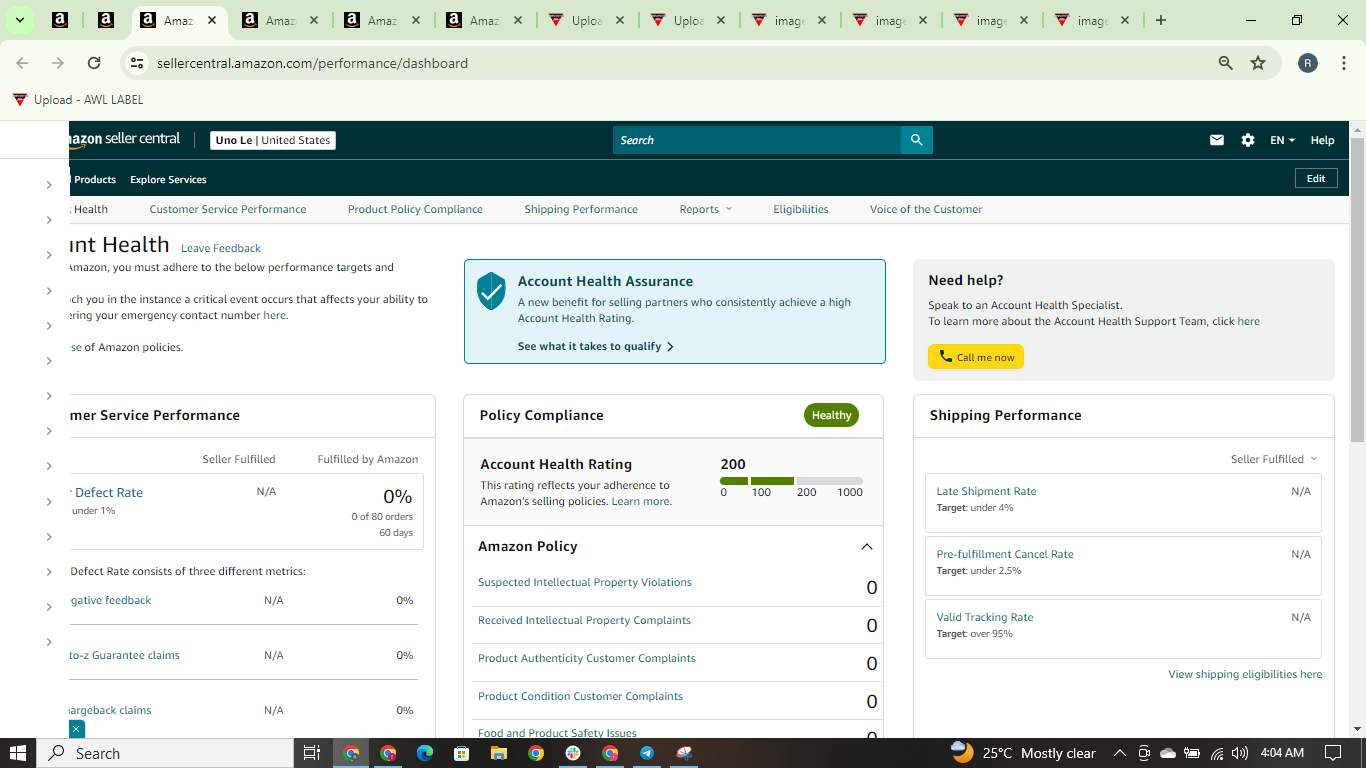1366x768 pixels.
Task: Click the battery icon in system tray
Action: 1192,753
